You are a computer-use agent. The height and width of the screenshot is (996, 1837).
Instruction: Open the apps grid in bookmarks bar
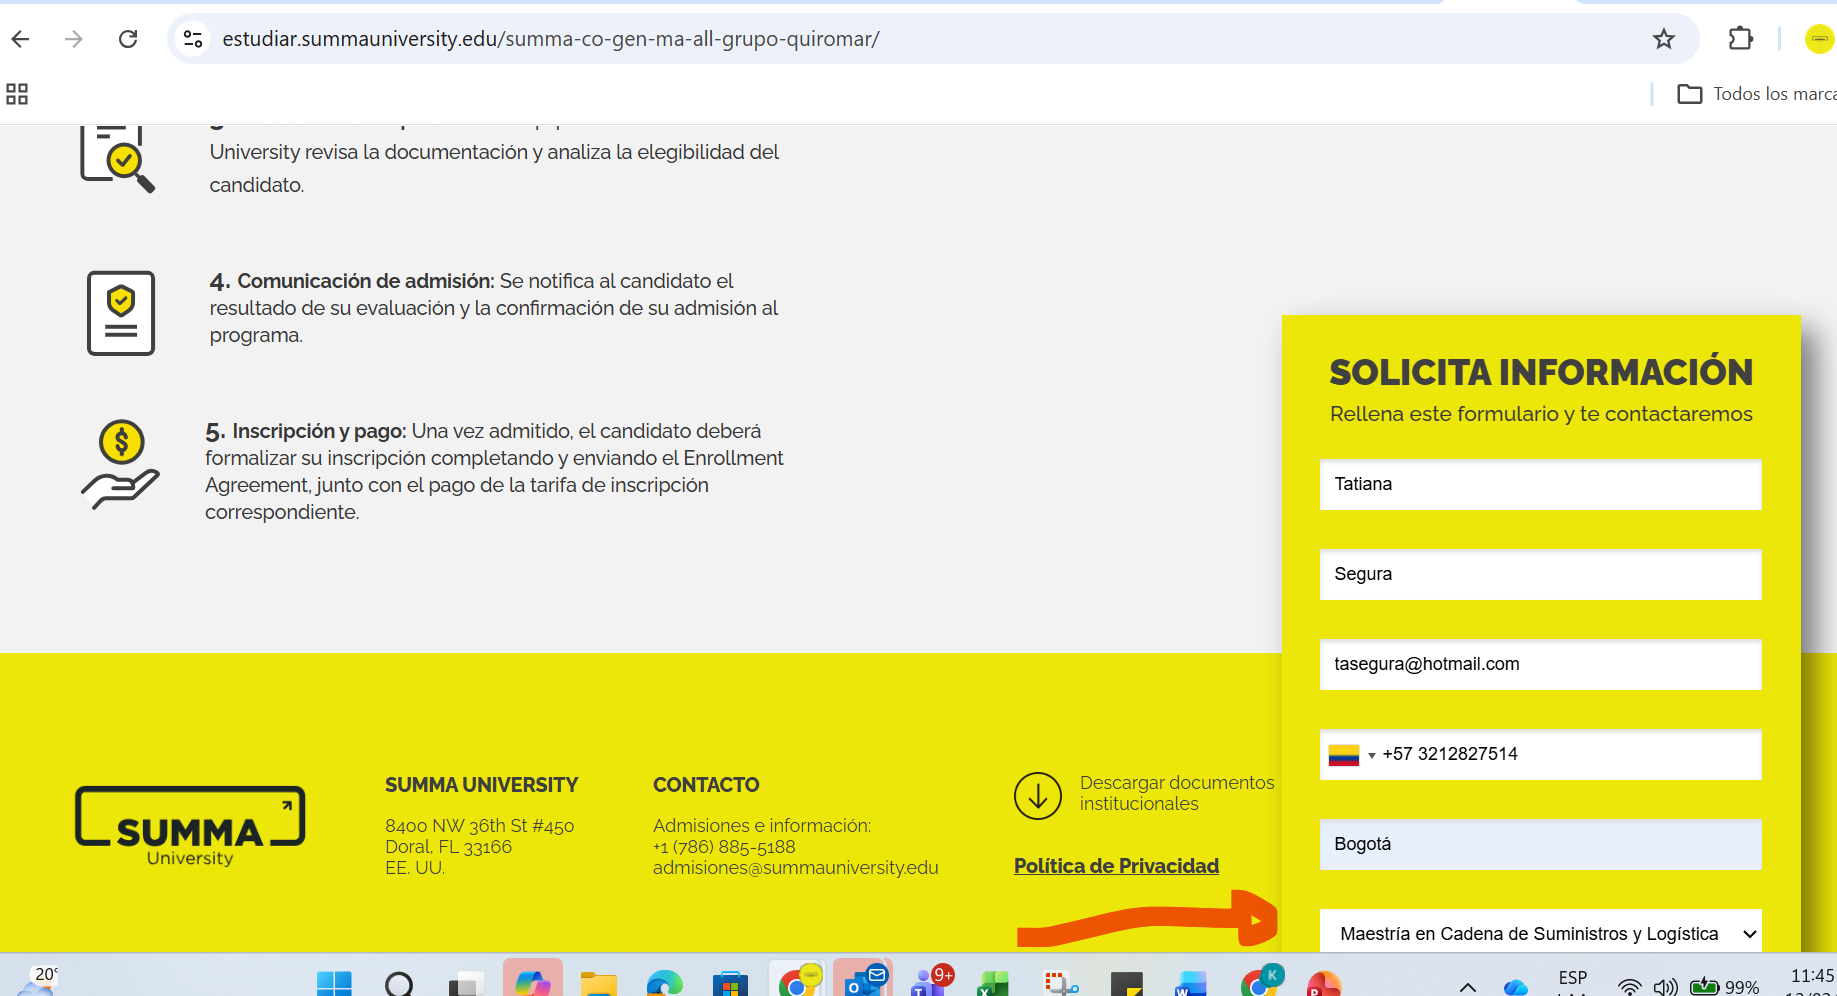click(17, 94)
